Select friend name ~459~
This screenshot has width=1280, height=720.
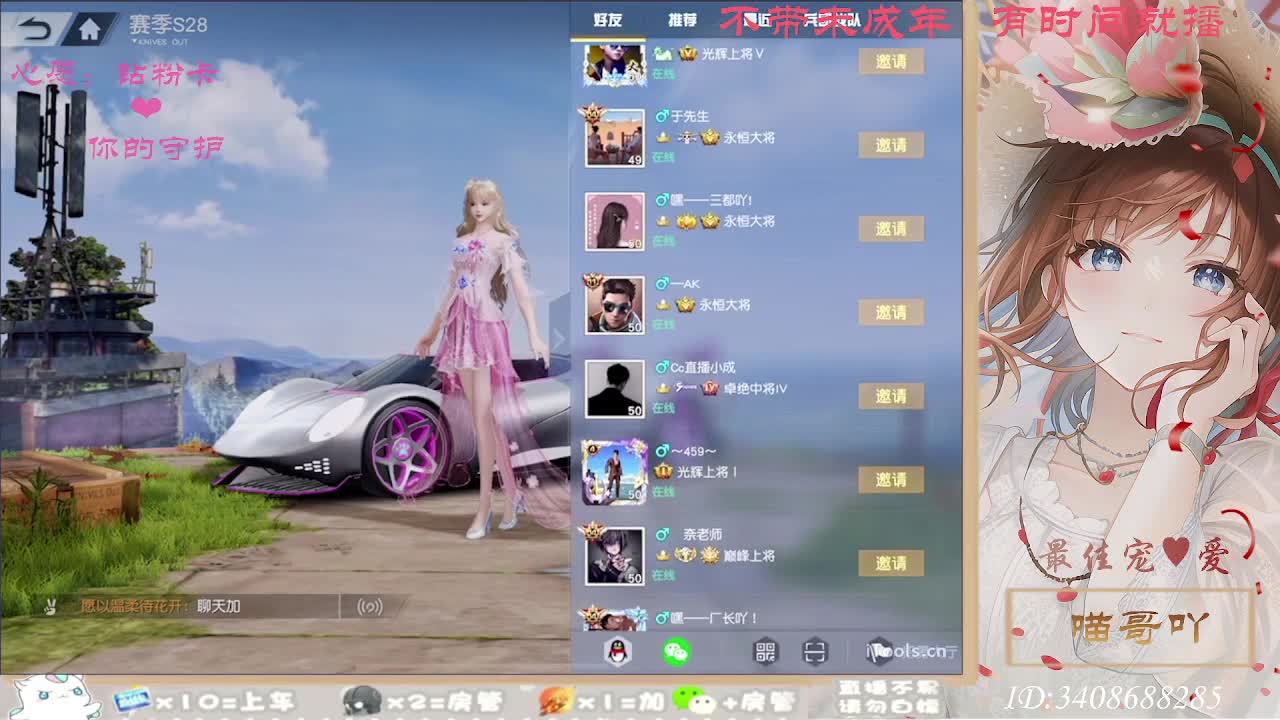click(x=694, y=451)
